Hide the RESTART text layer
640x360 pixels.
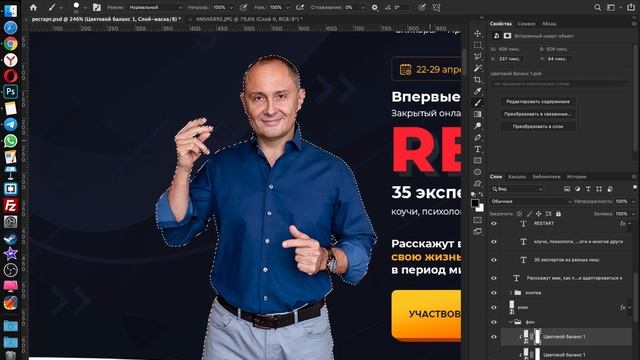point(494,224)
